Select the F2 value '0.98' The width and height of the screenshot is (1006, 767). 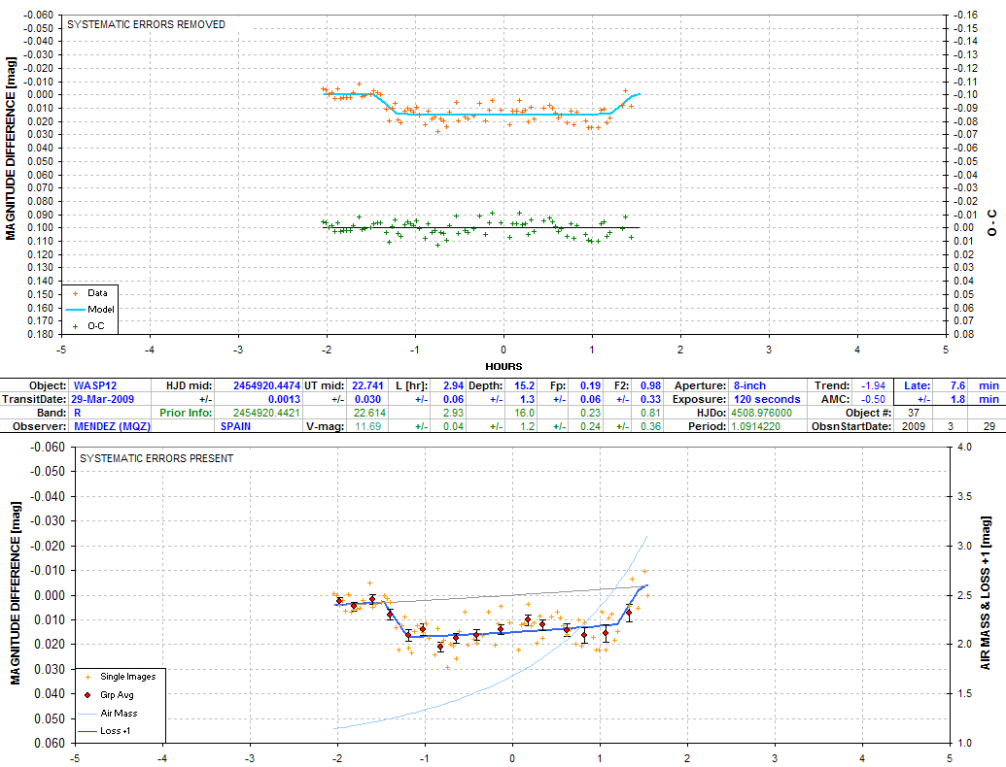tap(651, 386)
